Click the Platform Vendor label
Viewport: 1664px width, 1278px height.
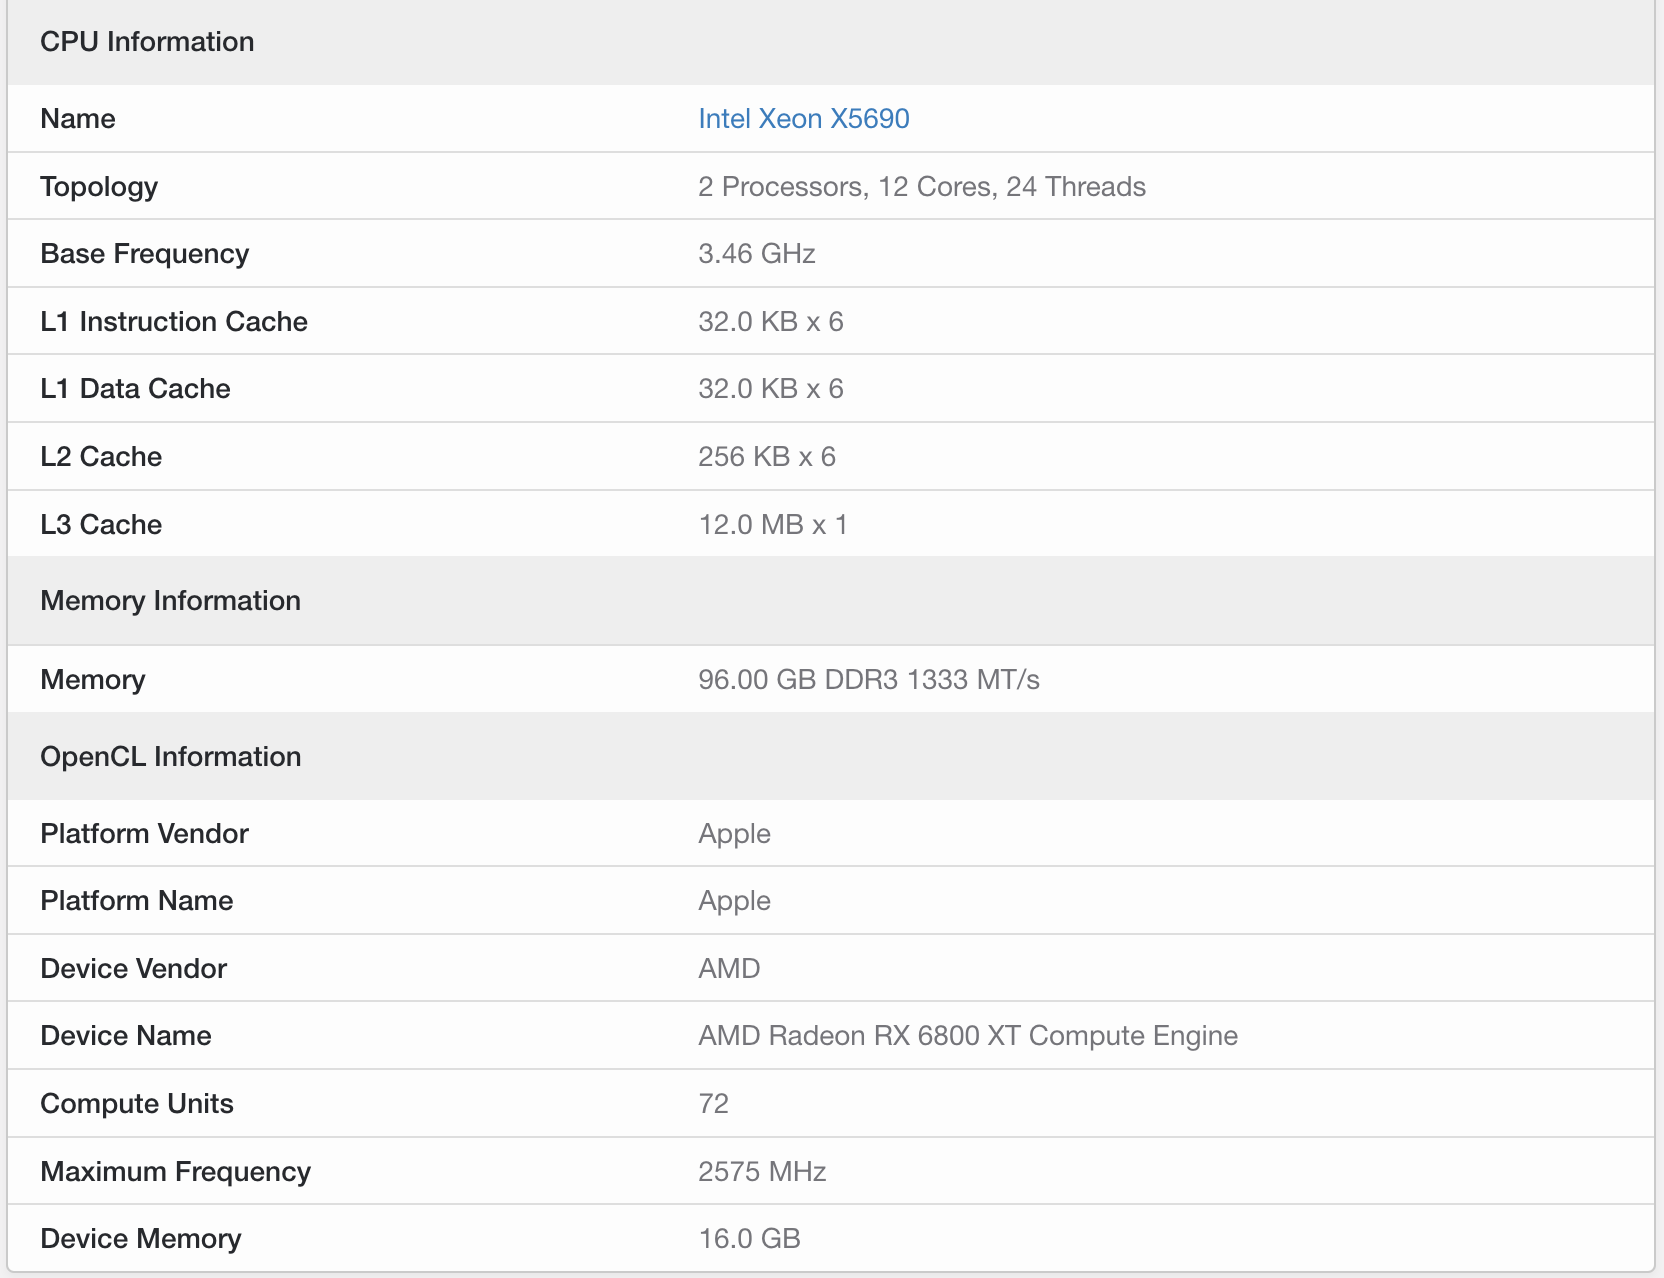[144, 834]
